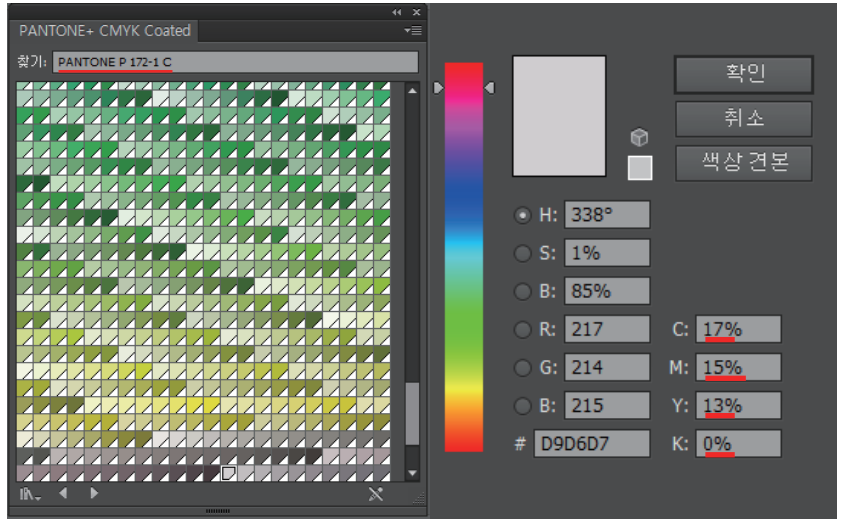844x527 pixels.
Task: Close the PANTONE+ CMYK Coated panel
Action: click(416, 12)
